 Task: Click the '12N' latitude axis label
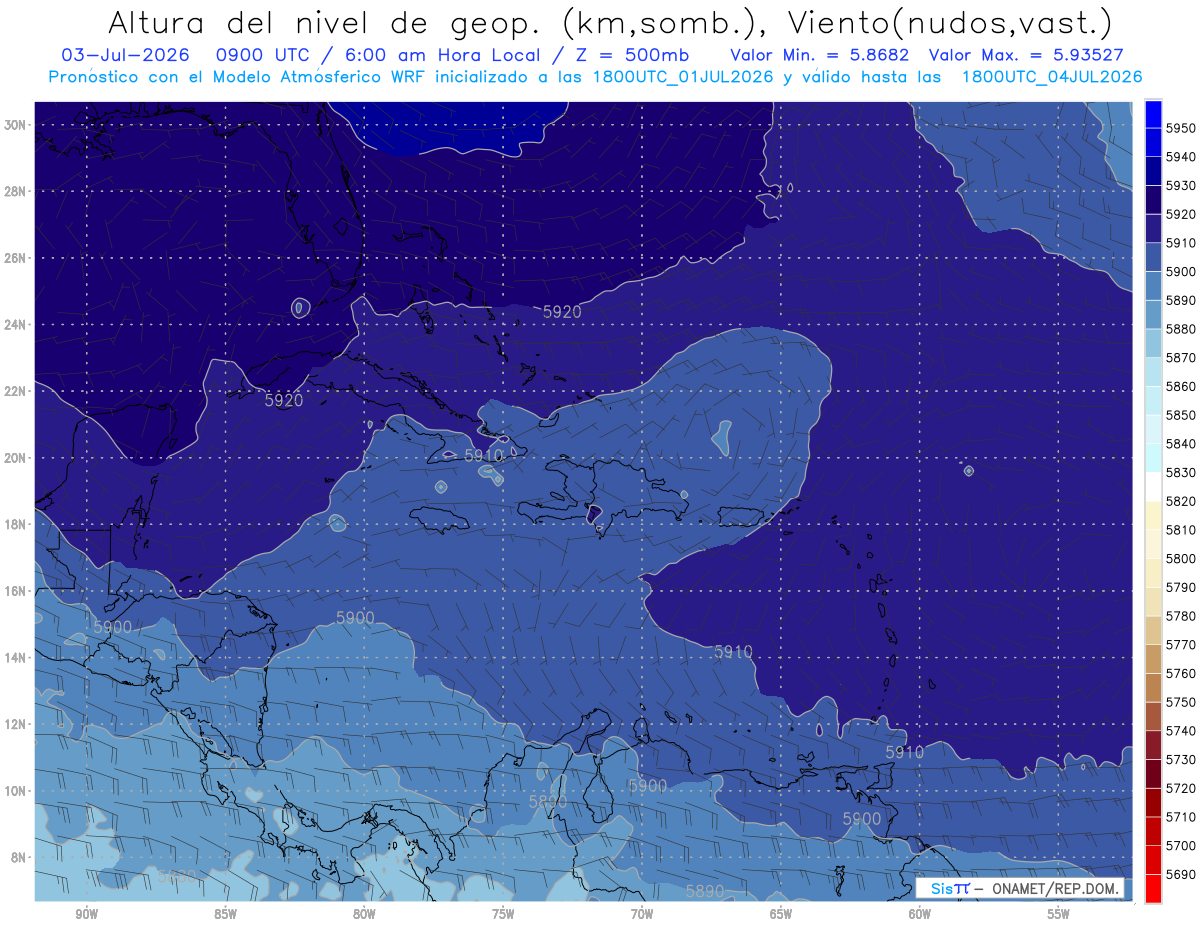[x=15, y=724]
